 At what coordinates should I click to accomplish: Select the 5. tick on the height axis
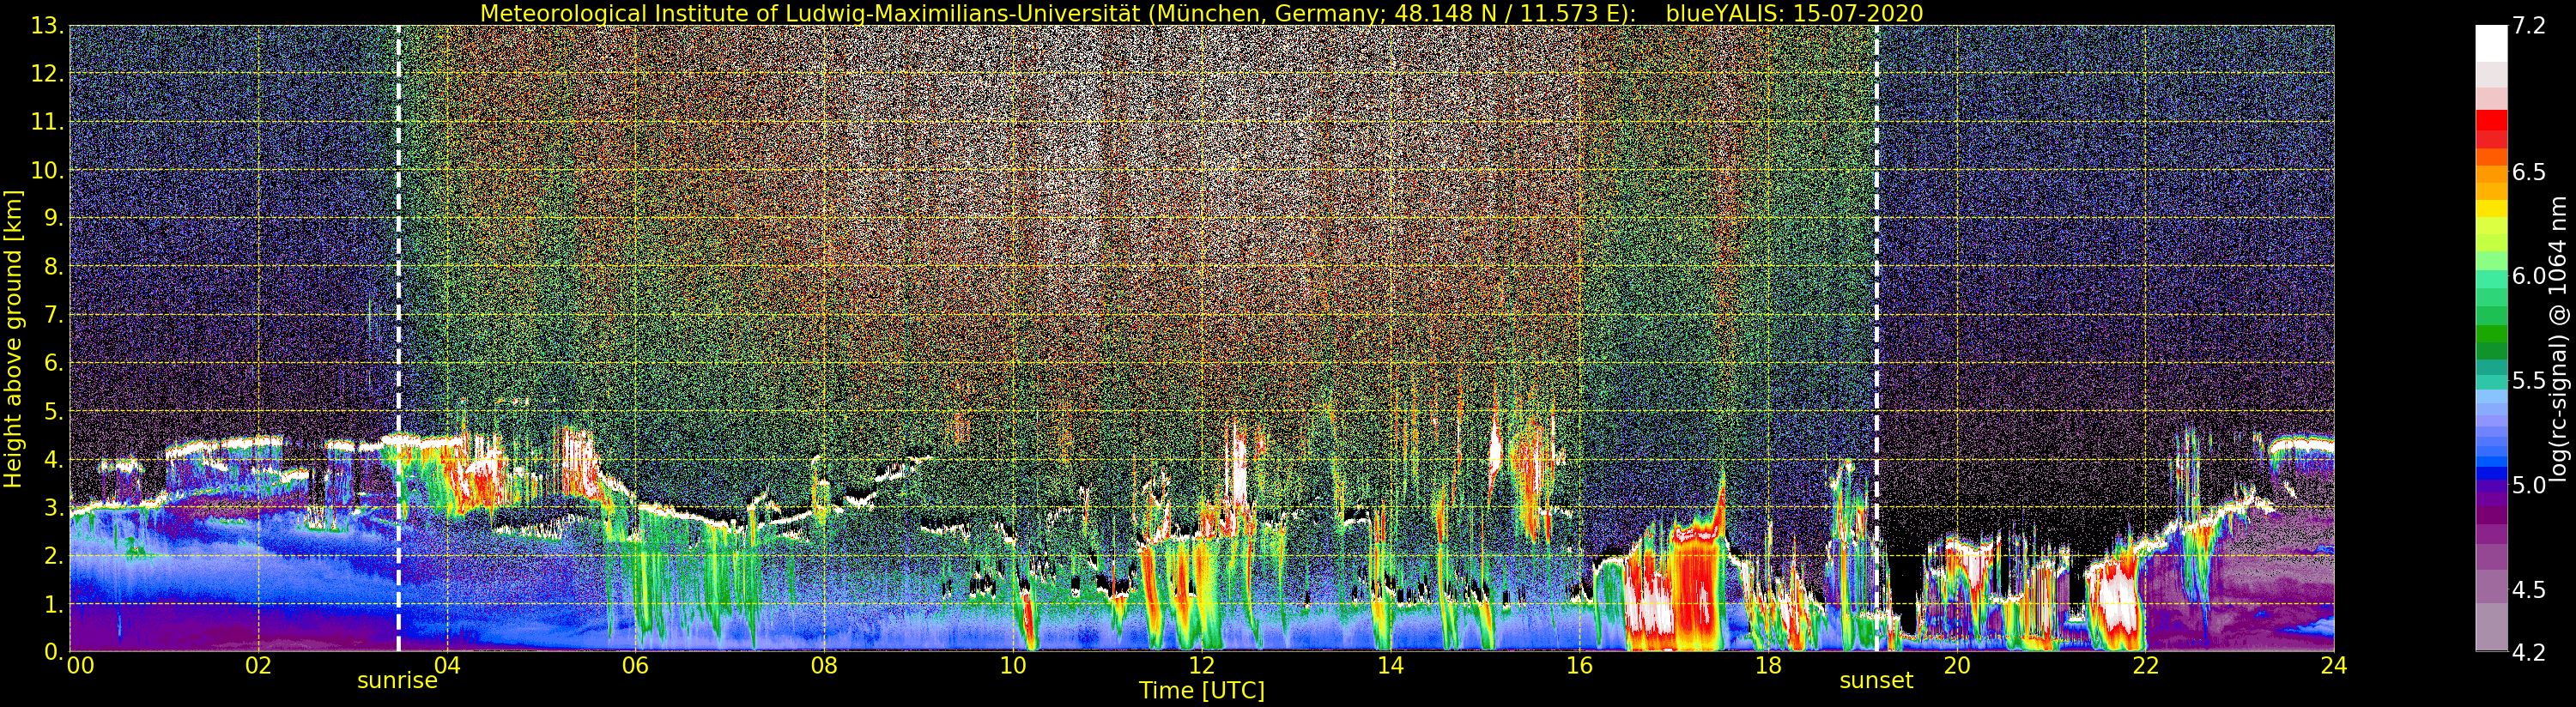point(55,411)
